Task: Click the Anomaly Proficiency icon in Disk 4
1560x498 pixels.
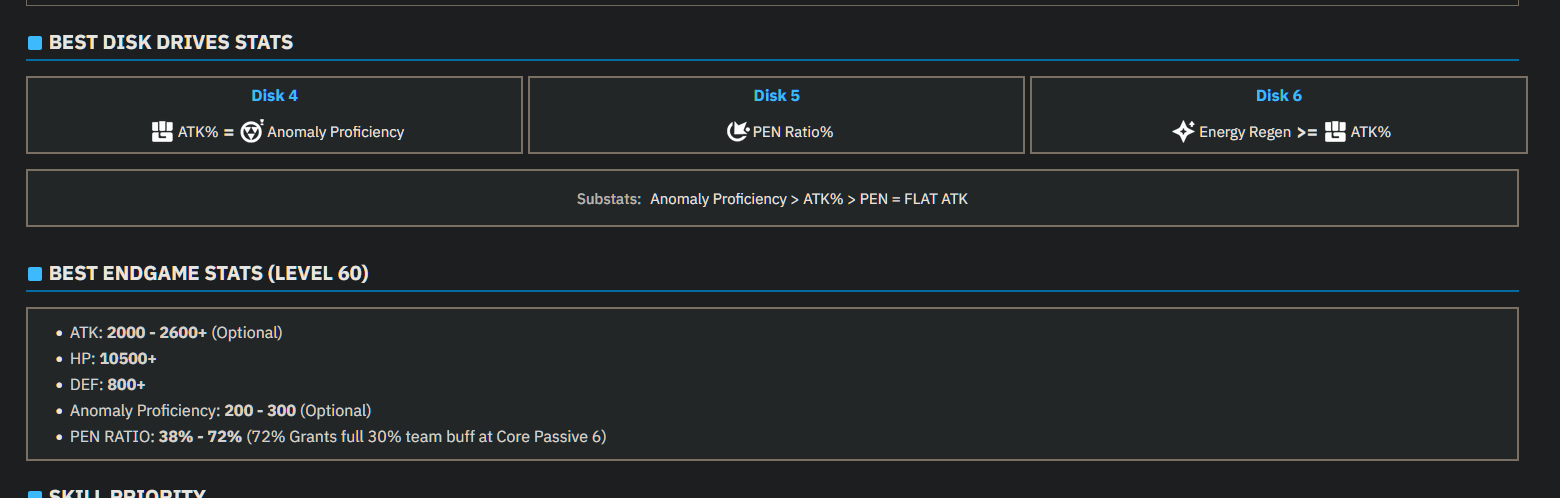Action: coord(252,131)
